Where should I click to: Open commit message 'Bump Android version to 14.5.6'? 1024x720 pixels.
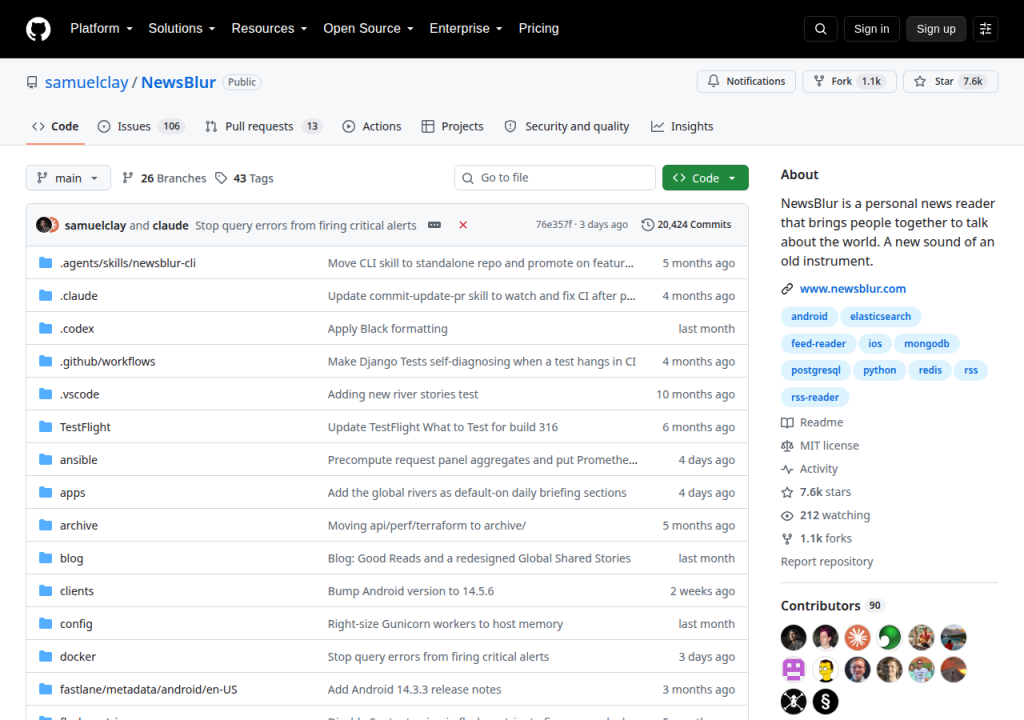411,591
